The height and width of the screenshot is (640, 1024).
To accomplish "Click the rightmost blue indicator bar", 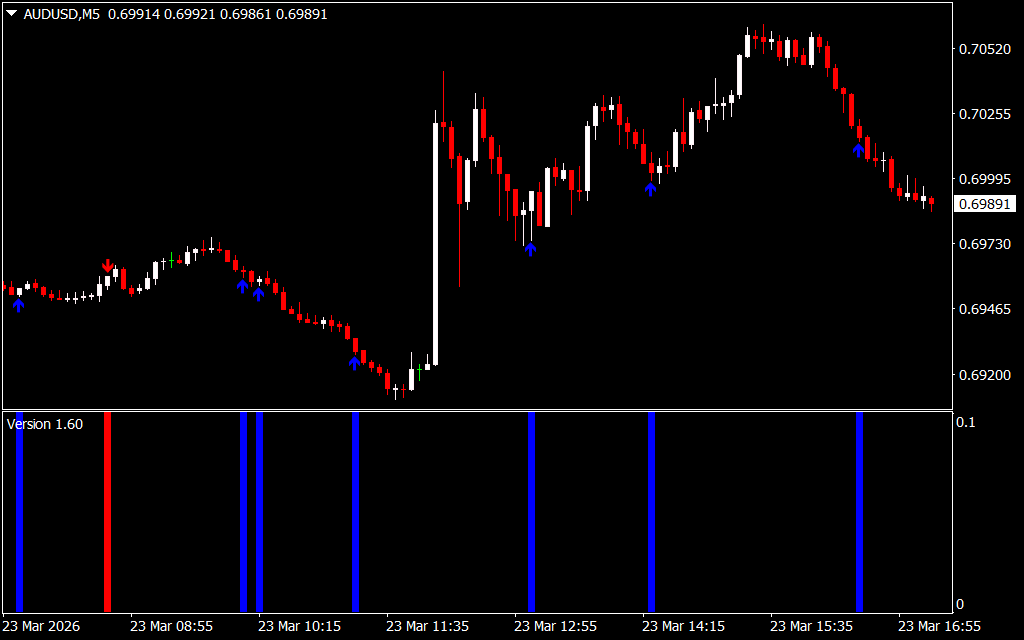I will tap(859, 511).
